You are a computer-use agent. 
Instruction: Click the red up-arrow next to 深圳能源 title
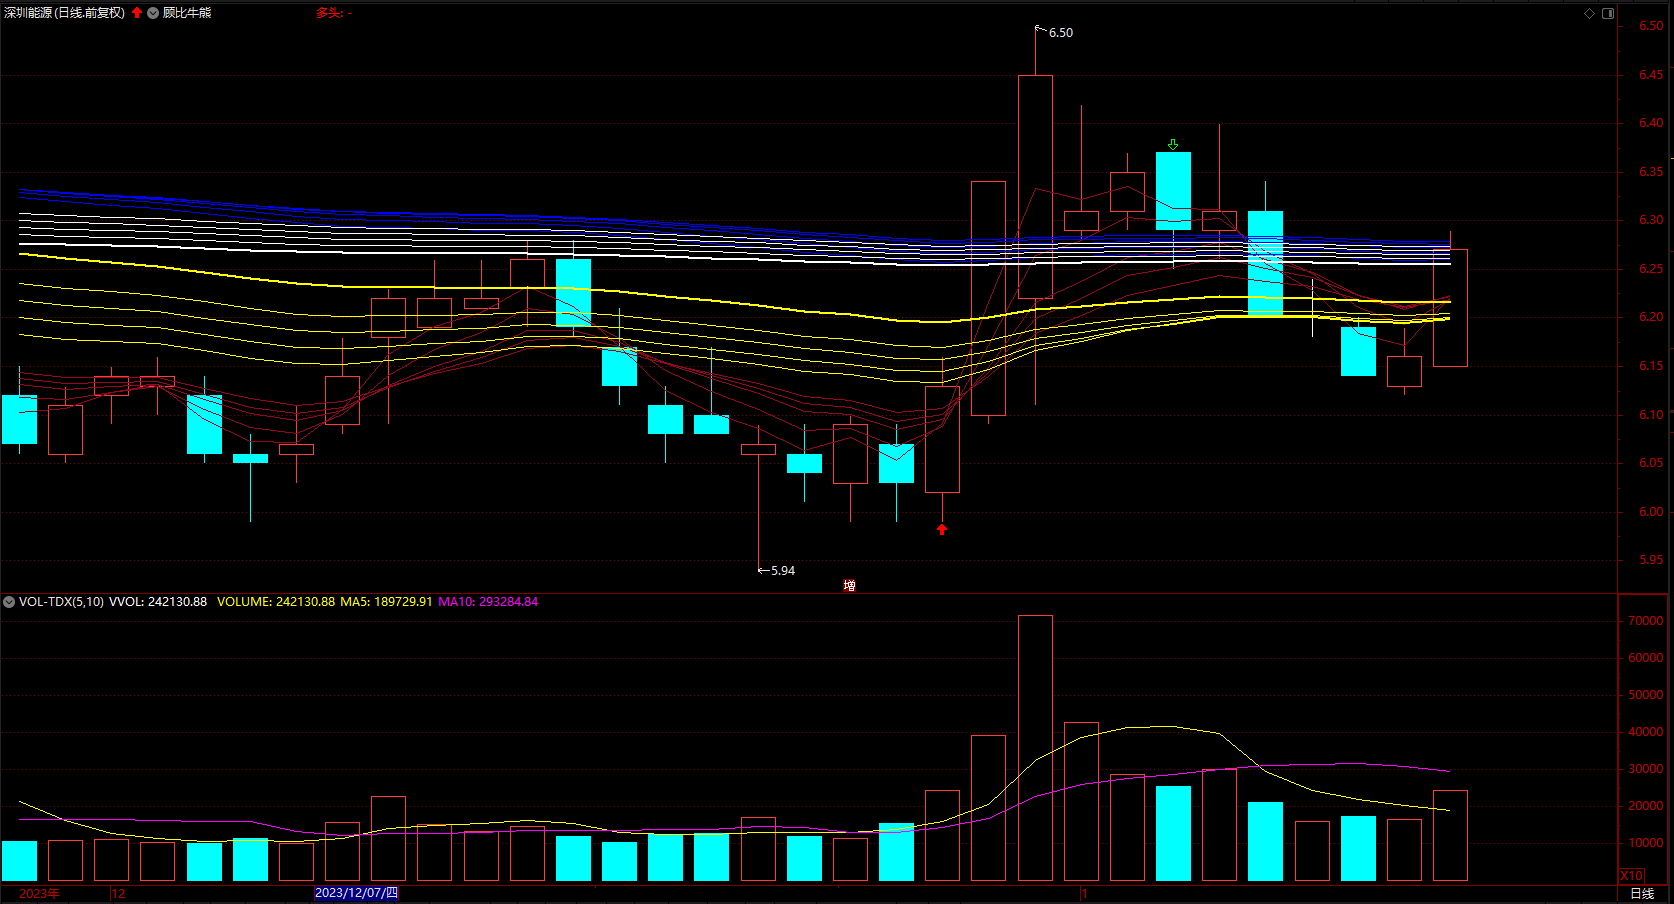[137, 13]
